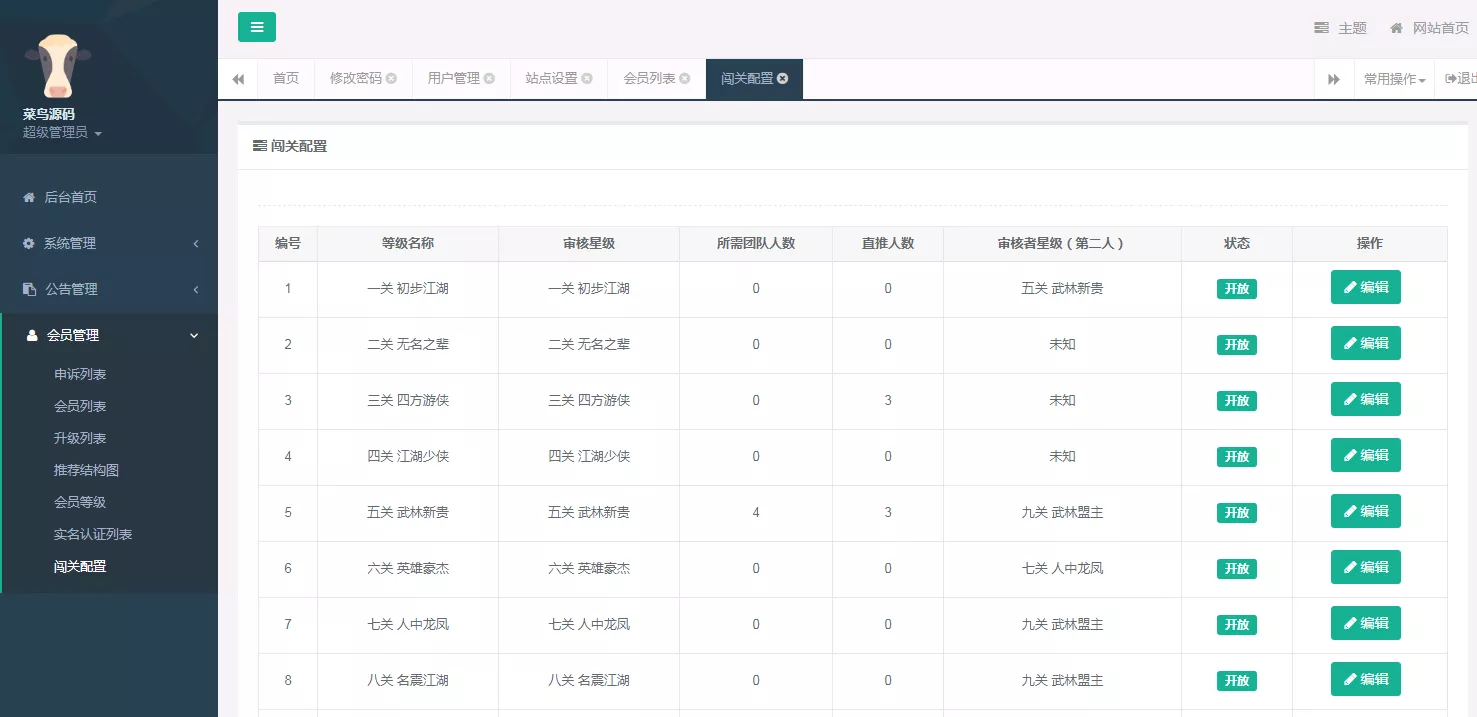Toggle 开放 status for 八关 名震江湖
Screen dimensions: 1477x717
[x=1236, y=680]
